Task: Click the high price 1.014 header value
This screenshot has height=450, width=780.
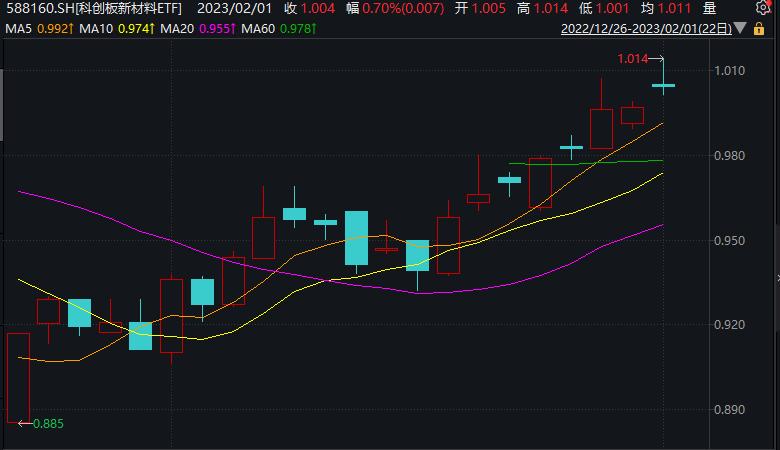Action: pos(551,8)
